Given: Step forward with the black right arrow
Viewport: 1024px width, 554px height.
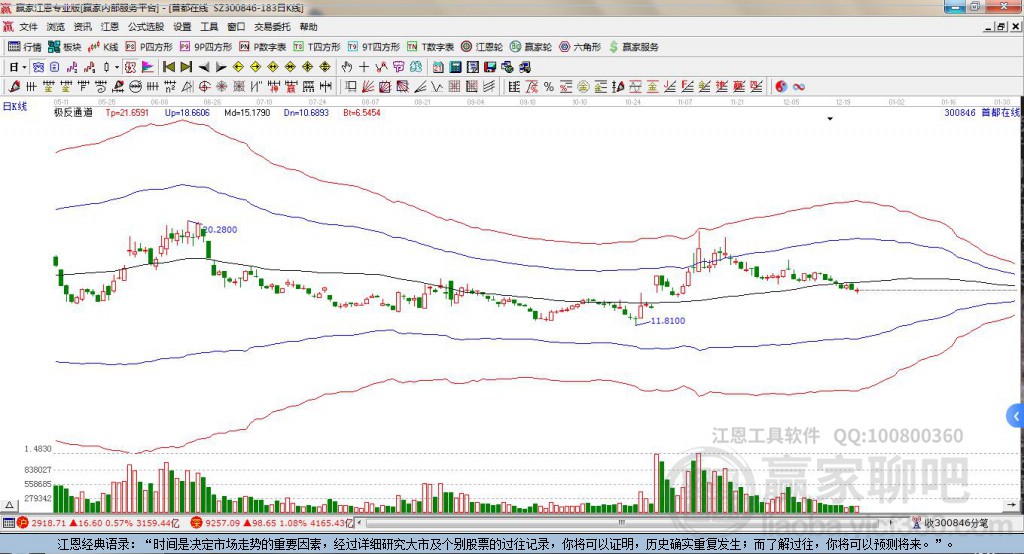Looking at the screenshot, I should click(x=220, y=67).
